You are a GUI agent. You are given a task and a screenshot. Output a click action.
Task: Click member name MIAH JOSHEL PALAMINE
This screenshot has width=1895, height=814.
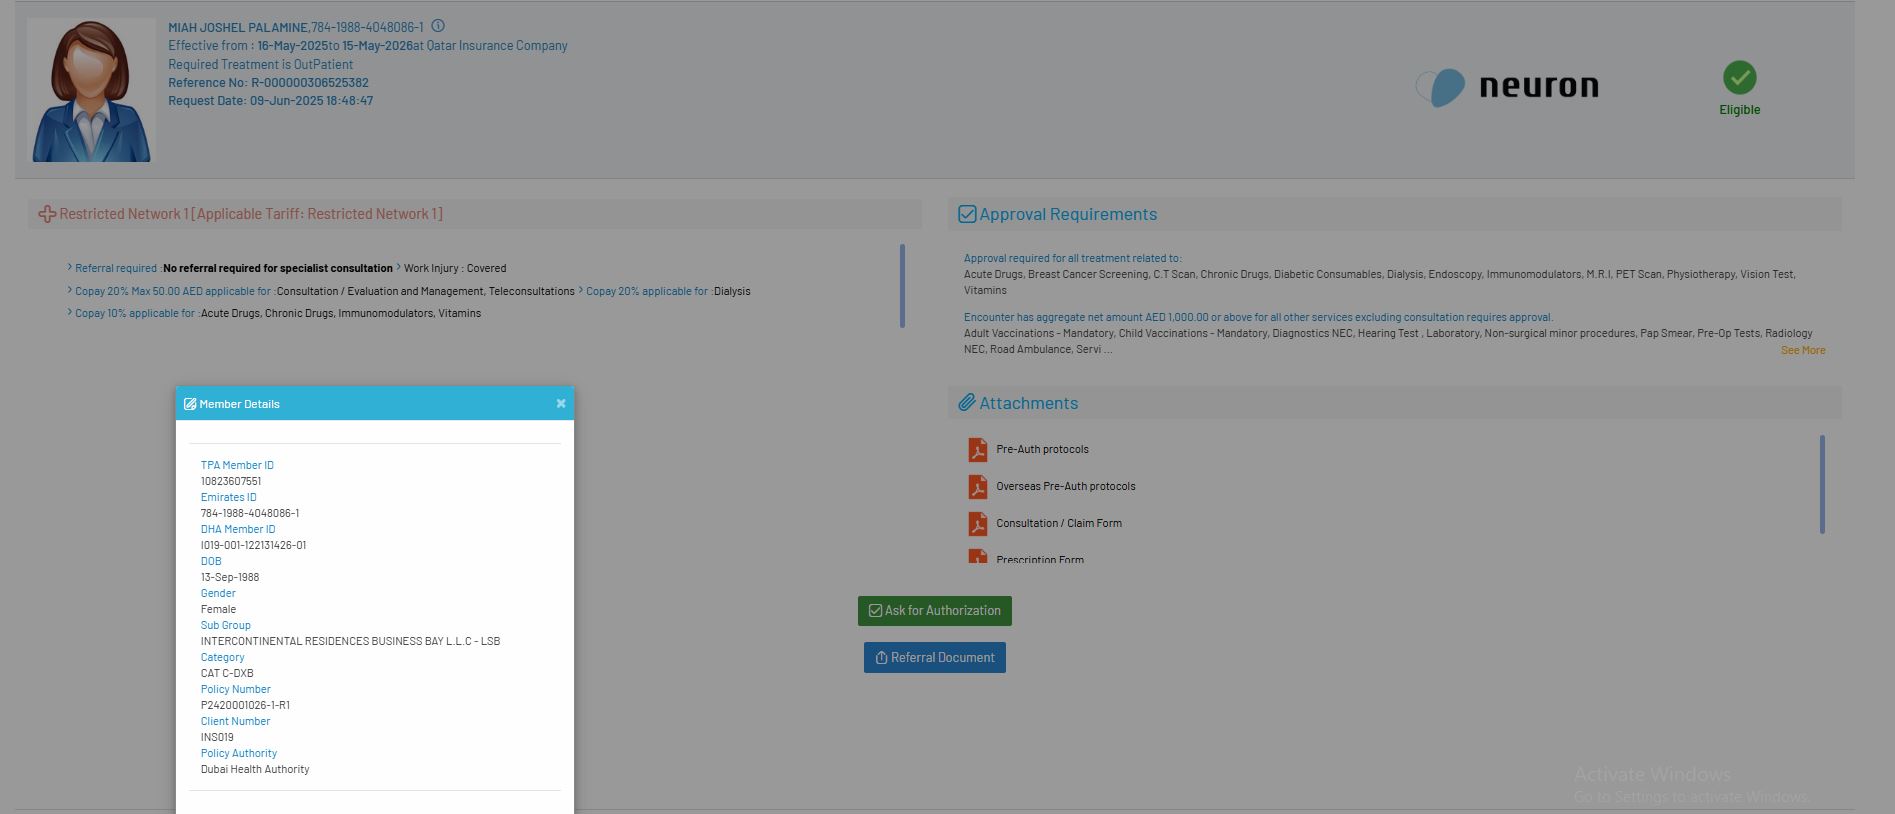pyautogui.click(x=238, y=28)
